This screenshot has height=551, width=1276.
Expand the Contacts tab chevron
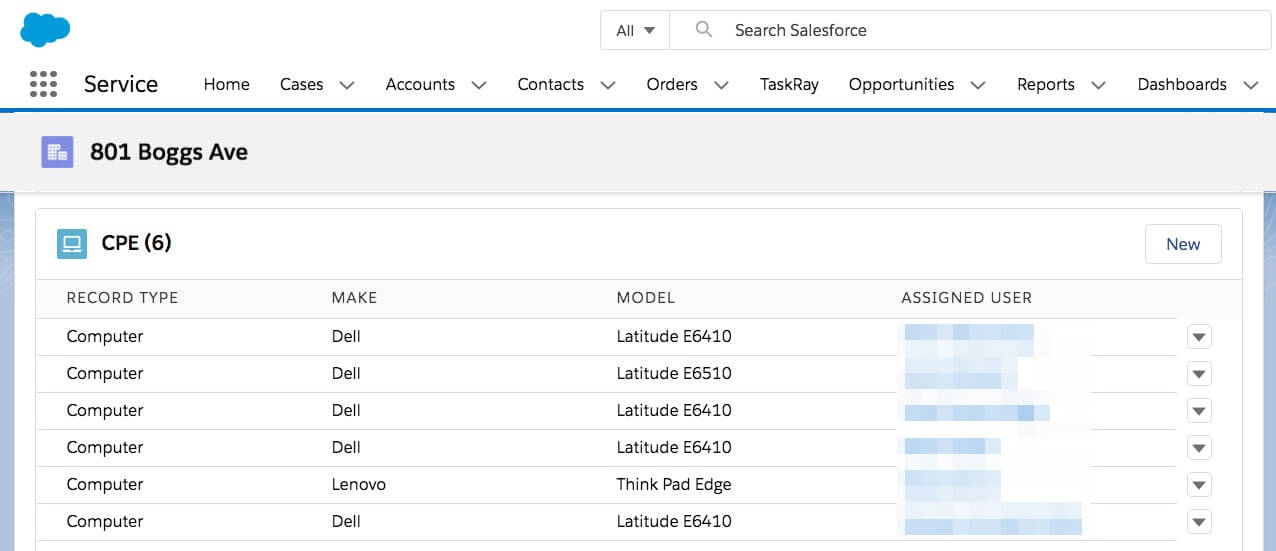click(x=608, y=85)
